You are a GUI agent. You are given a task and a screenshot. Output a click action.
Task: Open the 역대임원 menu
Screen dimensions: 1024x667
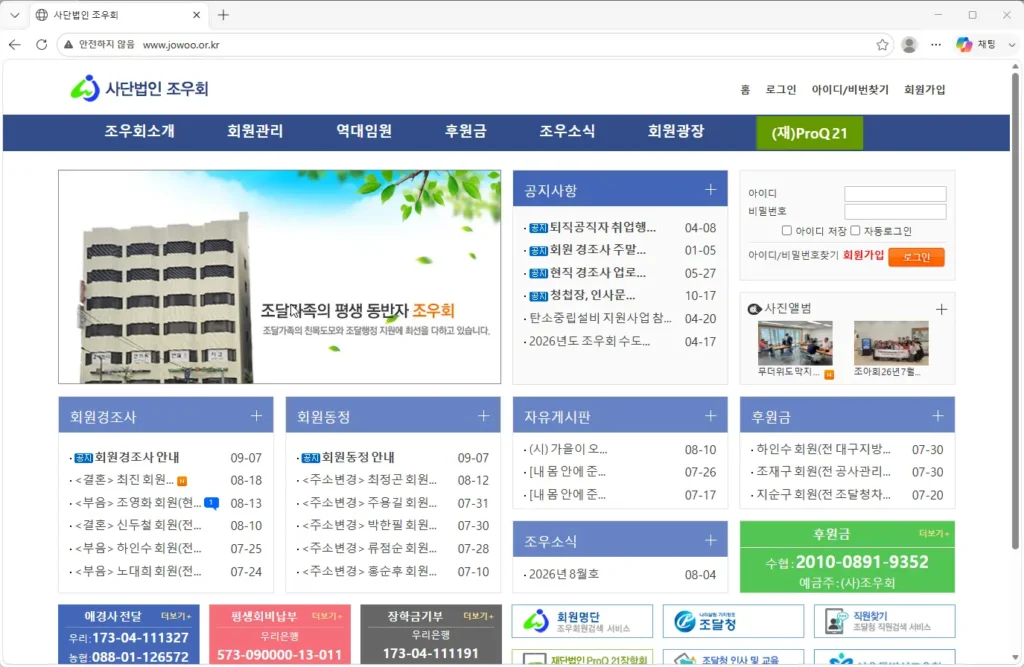pyautogui.click(x=364, y=131)
